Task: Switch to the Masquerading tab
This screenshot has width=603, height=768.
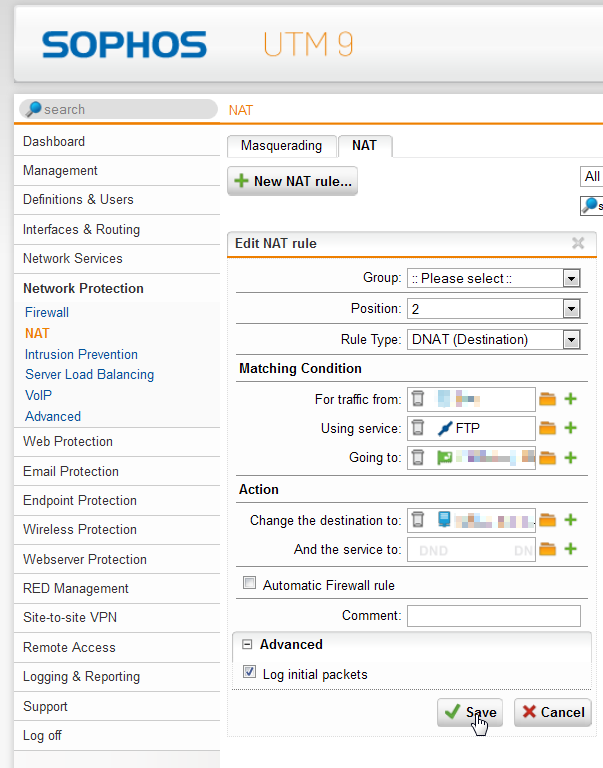Action: coord(281,146)
